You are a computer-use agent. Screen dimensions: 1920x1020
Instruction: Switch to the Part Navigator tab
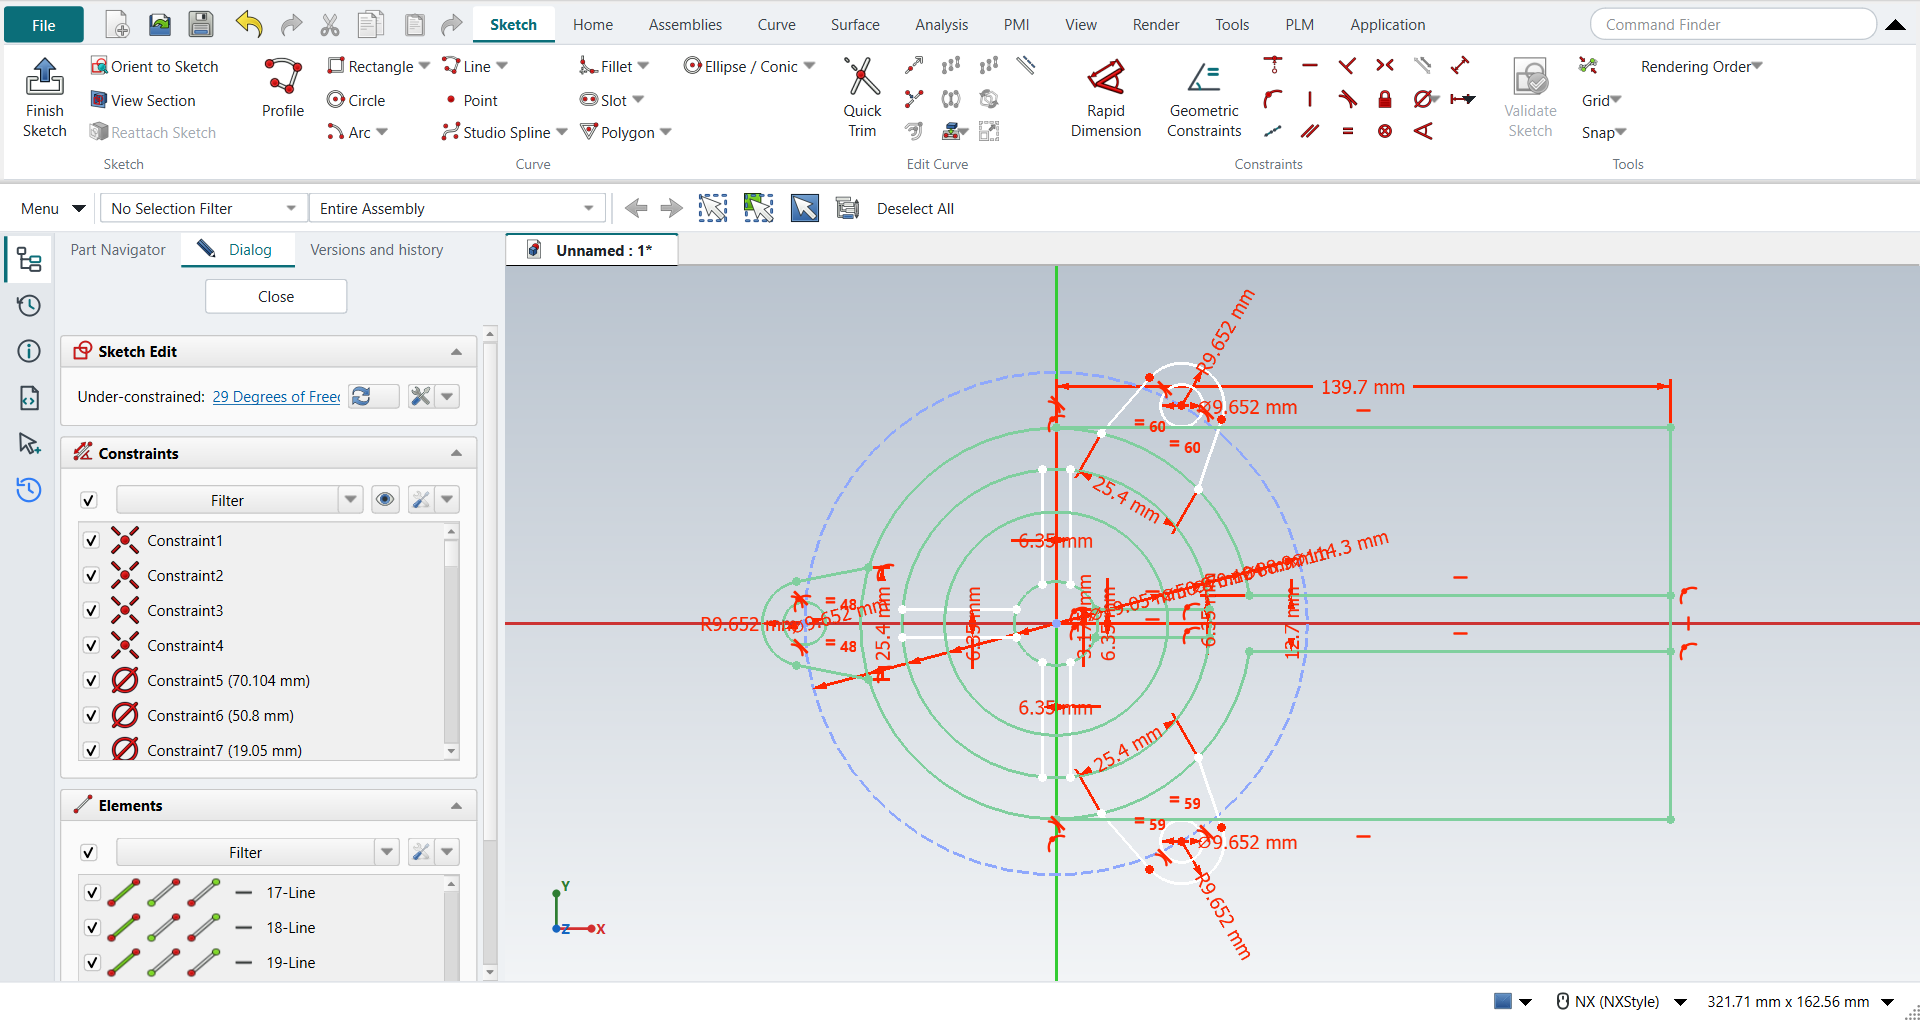(118, 250)
